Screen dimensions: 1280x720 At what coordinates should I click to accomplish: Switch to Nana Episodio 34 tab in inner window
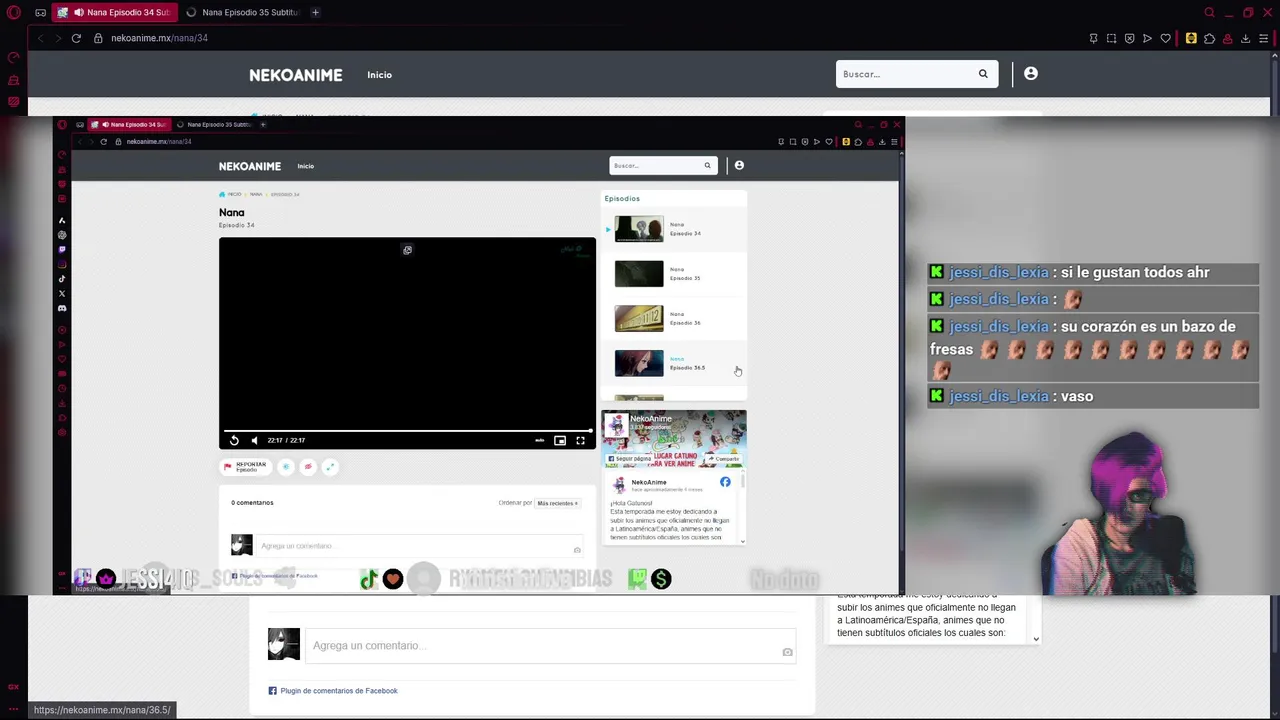pyautogui.click(x=130, y=125)
